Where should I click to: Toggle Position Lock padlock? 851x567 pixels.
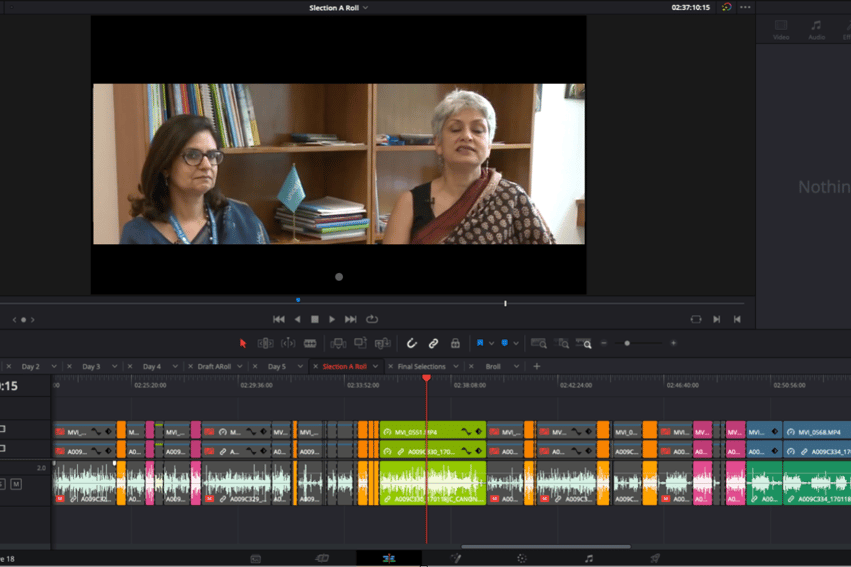(455, 343)
